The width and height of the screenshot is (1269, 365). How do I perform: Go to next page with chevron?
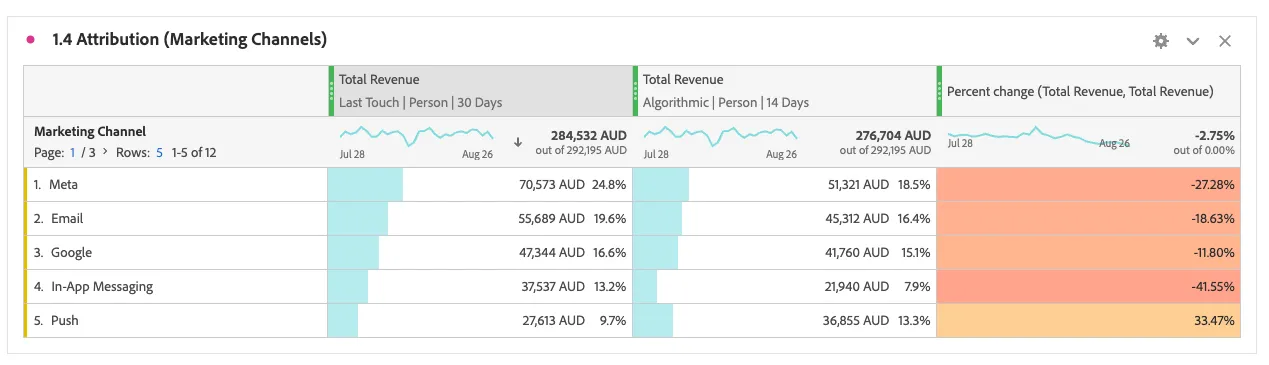(106, 153)
